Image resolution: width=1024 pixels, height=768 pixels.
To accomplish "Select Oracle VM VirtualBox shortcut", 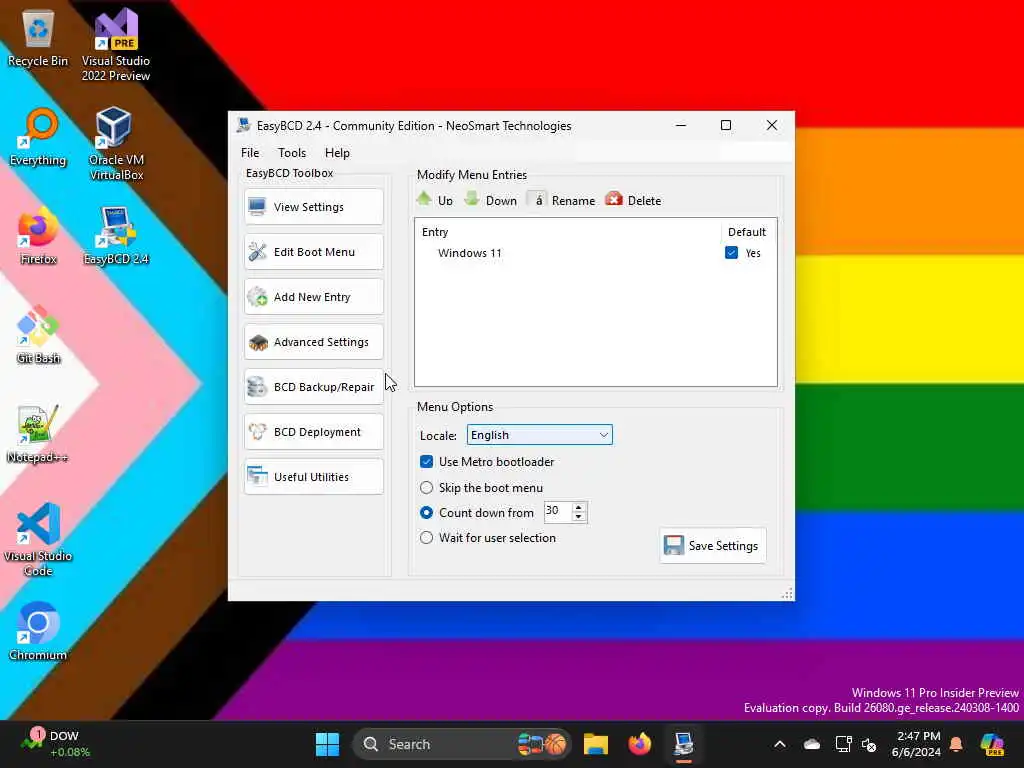I will (x=116, y=144).
